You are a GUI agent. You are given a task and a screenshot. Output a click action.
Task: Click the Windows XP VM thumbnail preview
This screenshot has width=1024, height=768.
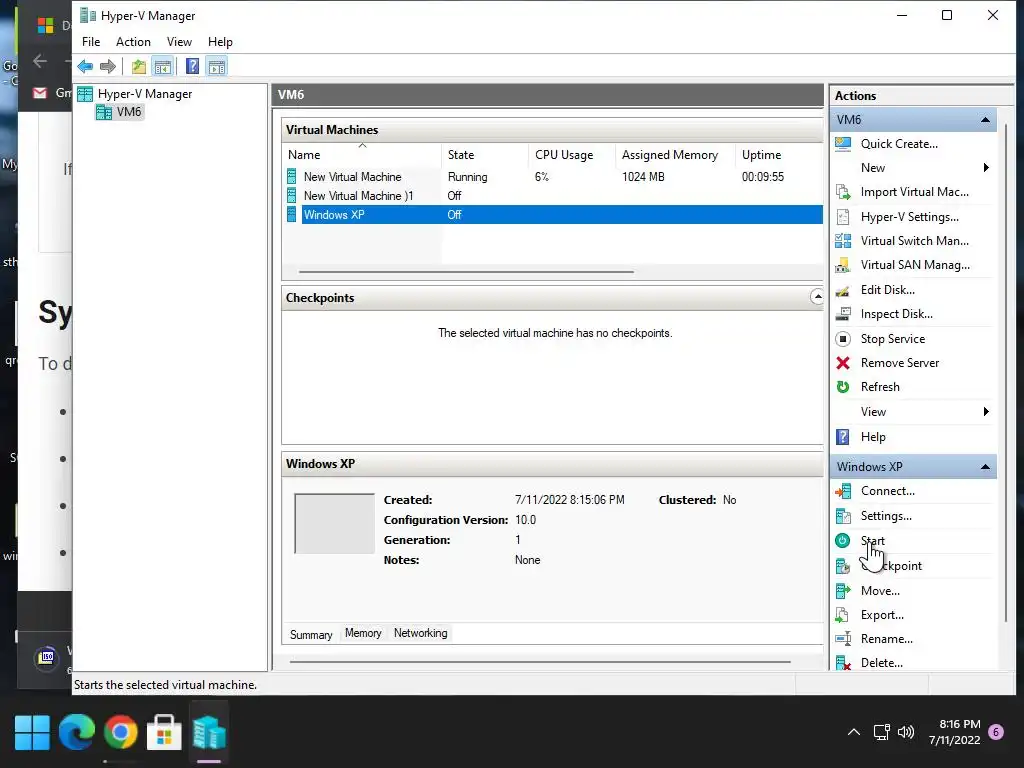(334, 524)
